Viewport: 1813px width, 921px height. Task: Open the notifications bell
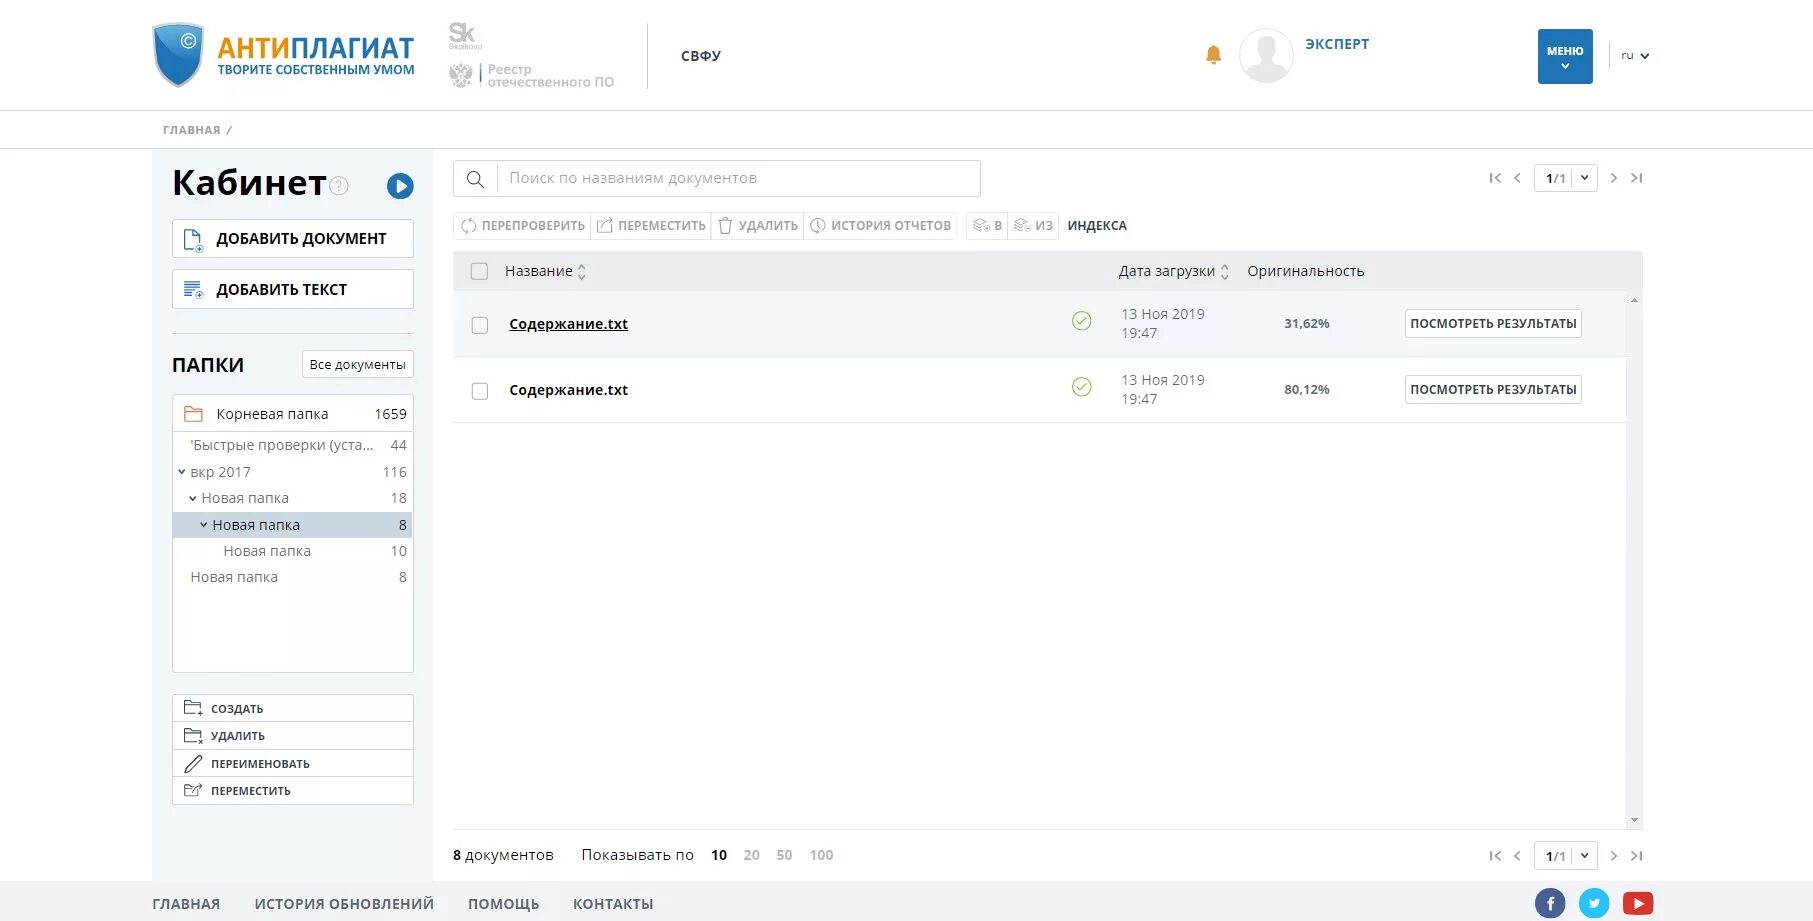1213,55
